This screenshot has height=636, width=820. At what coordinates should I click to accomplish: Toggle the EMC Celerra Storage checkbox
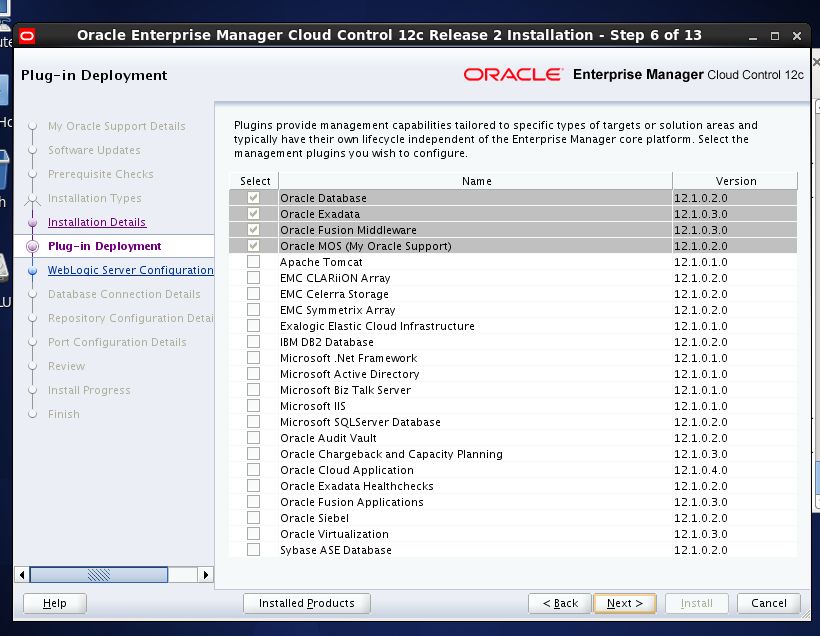pyautogui.click(x=254, y=294)
